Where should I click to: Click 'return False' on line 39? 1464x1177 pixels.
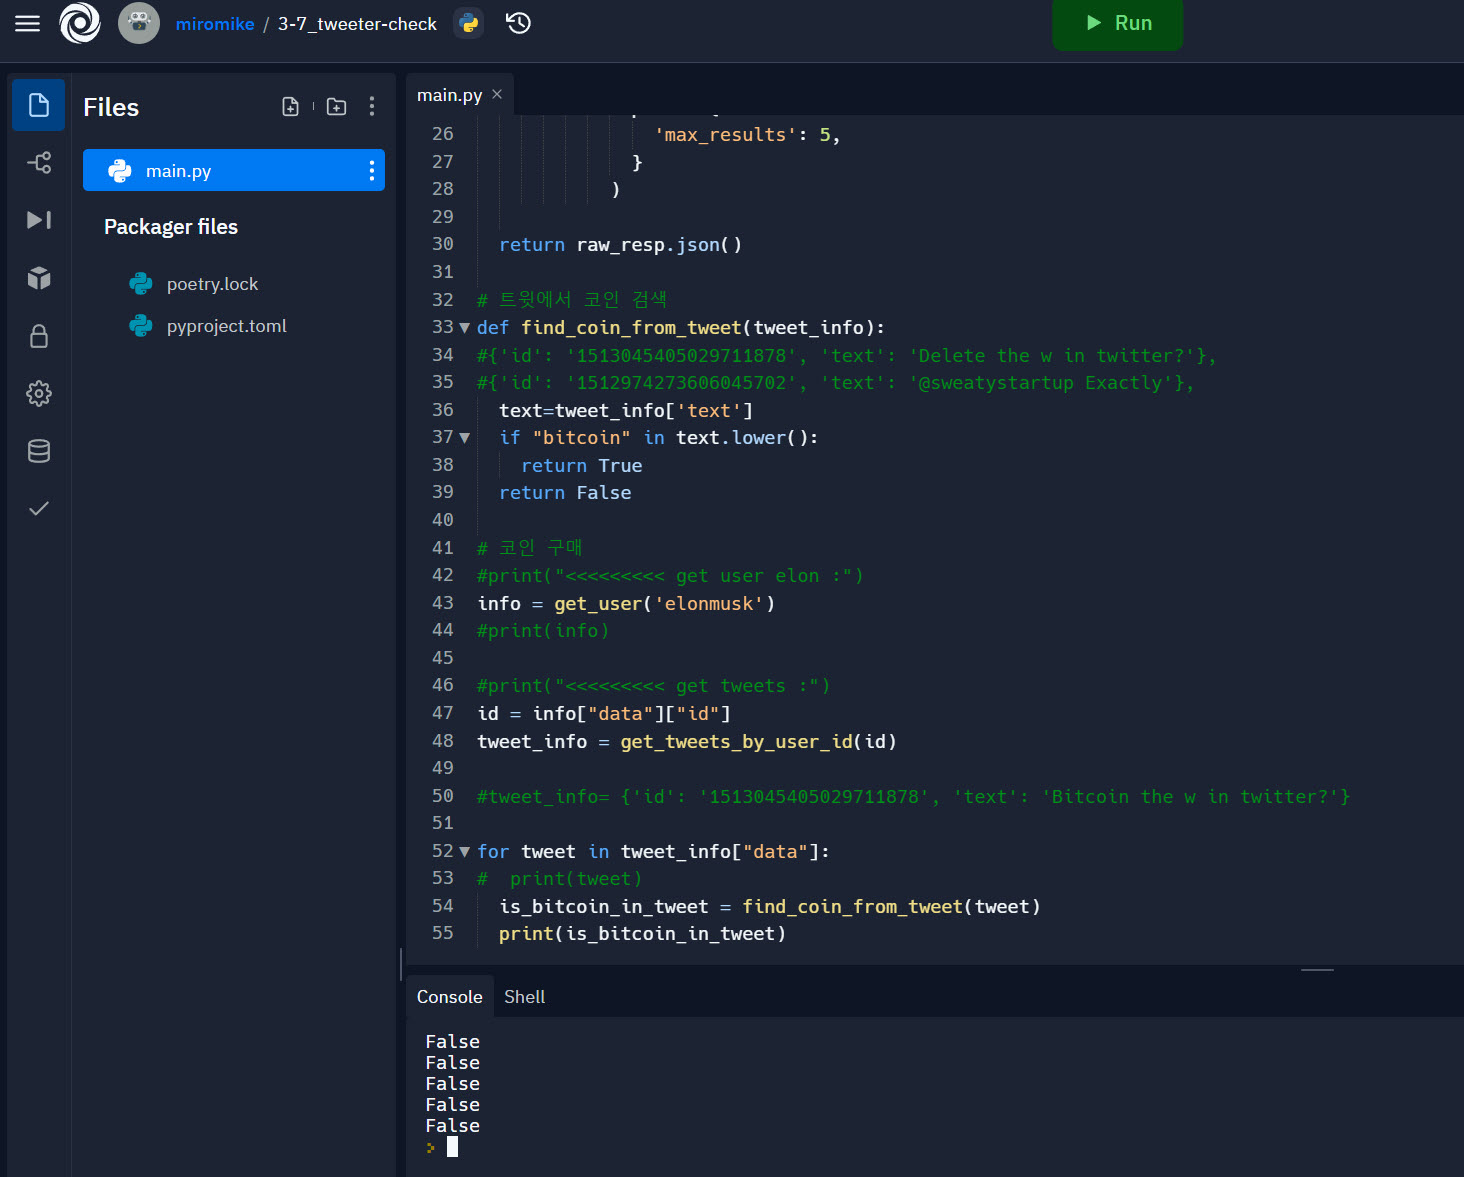[565, 493]
